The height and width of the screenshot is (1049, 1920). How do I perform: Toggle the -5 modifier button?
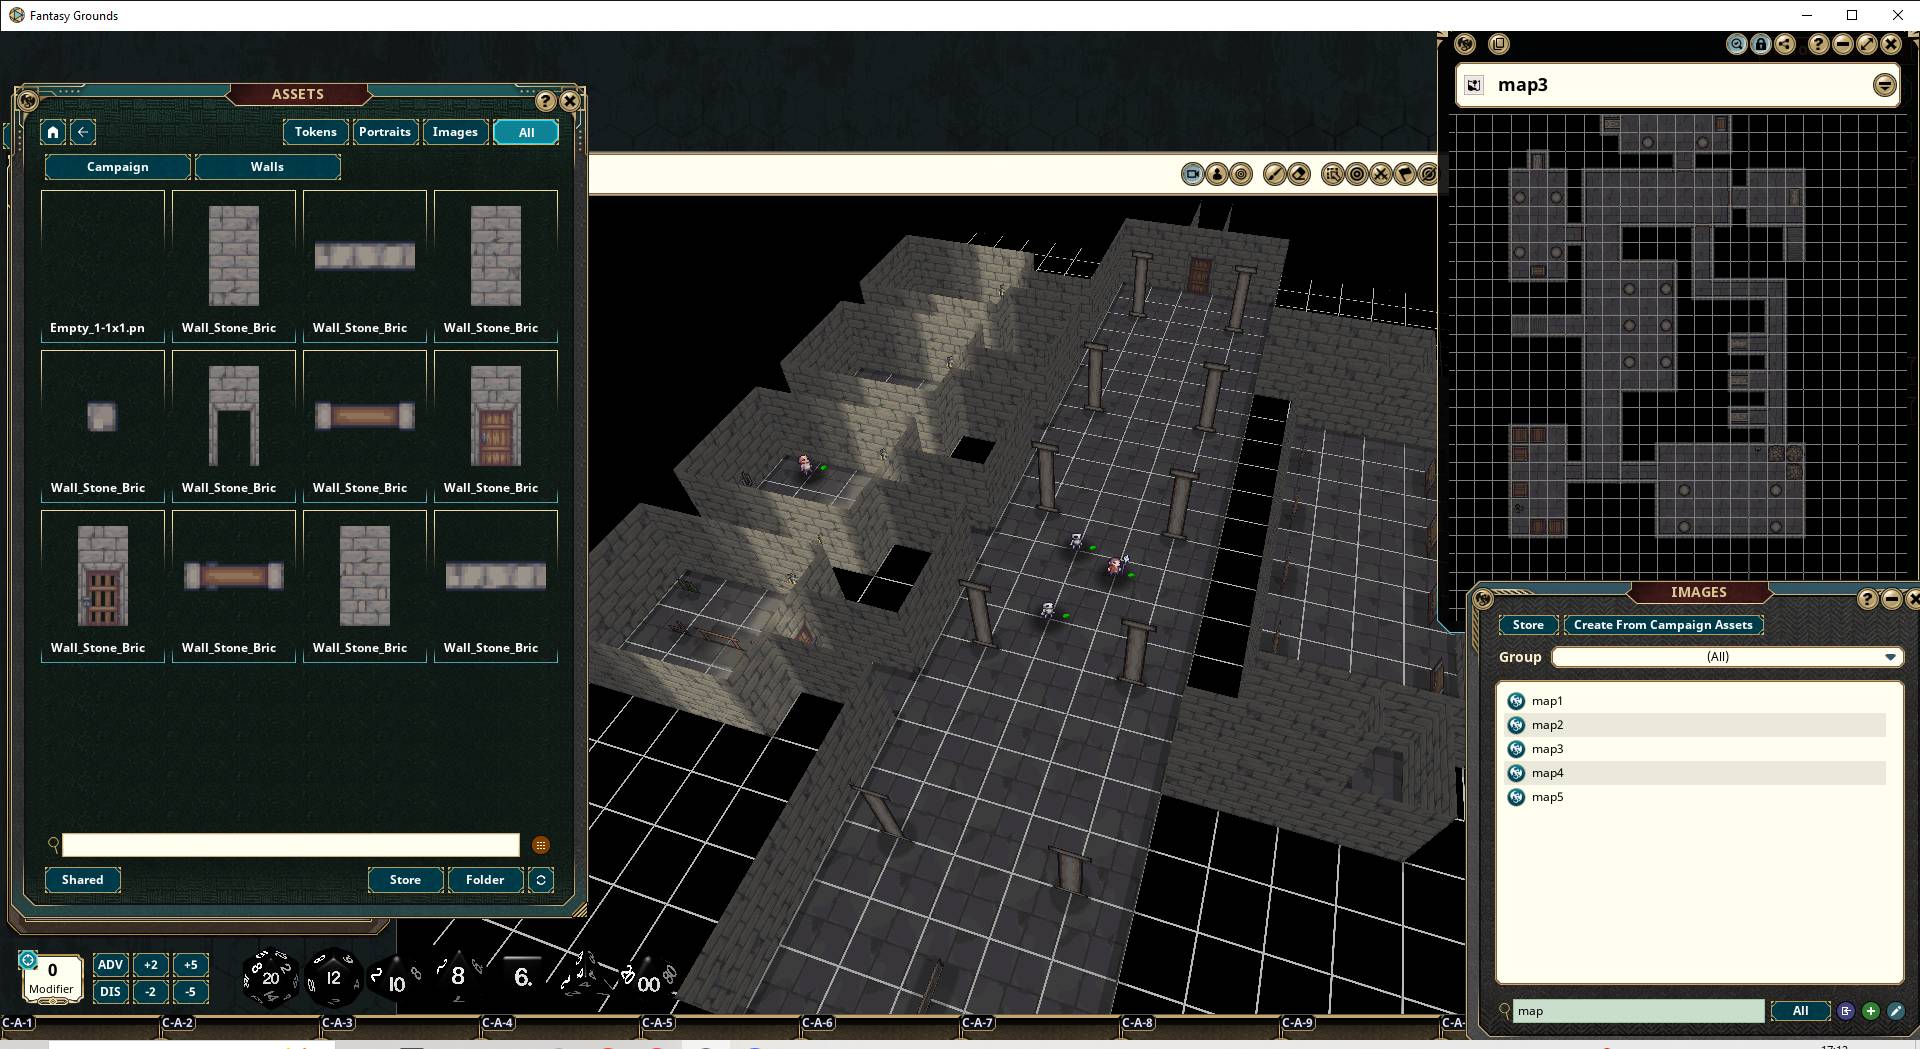(190, 992)
